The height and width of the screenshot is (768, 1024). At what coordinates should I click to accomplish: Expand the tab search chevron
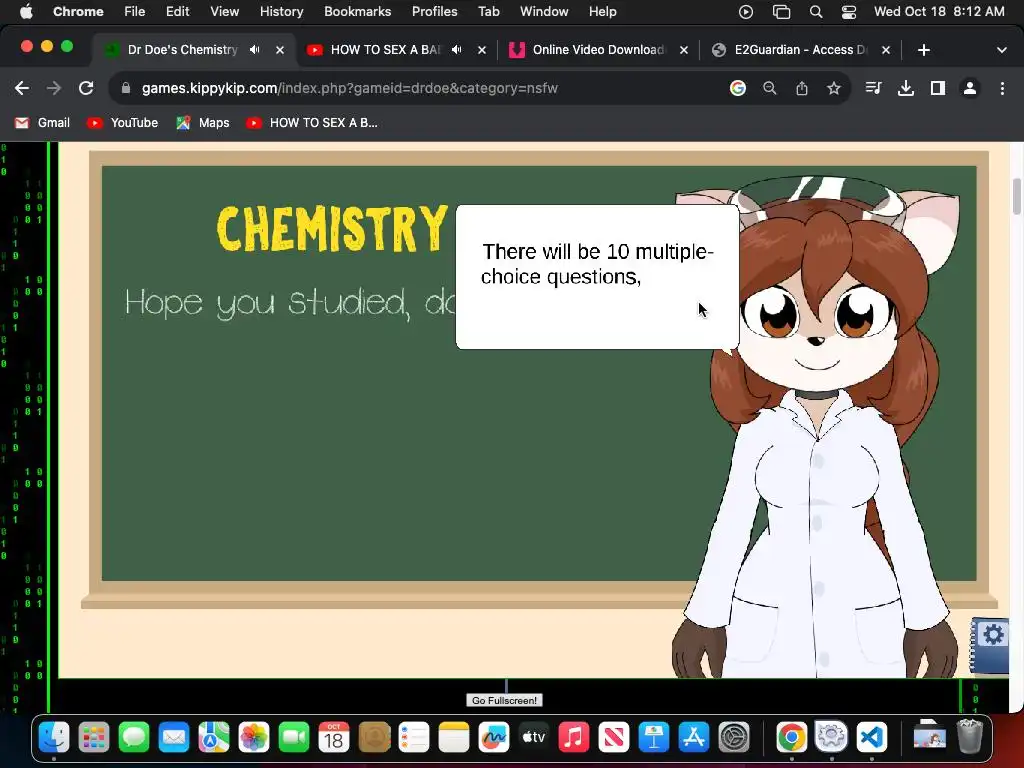(1002, 50)
